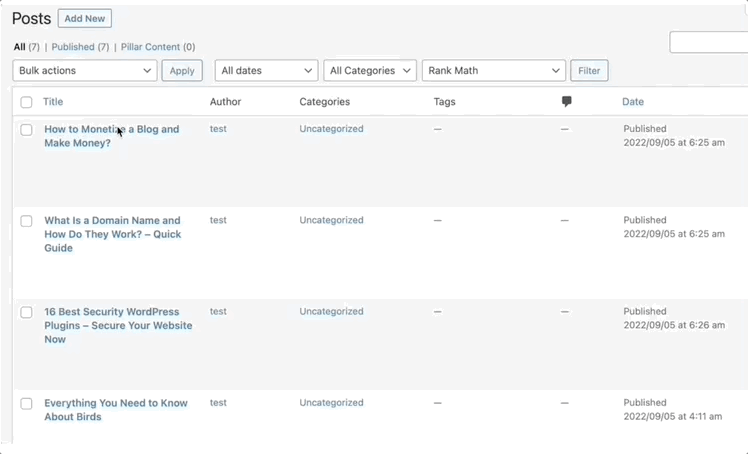Mark the Everything You Need to Know About Birds checkbox
The height and width of the screenshot is (454, 748).
[26, 404]
